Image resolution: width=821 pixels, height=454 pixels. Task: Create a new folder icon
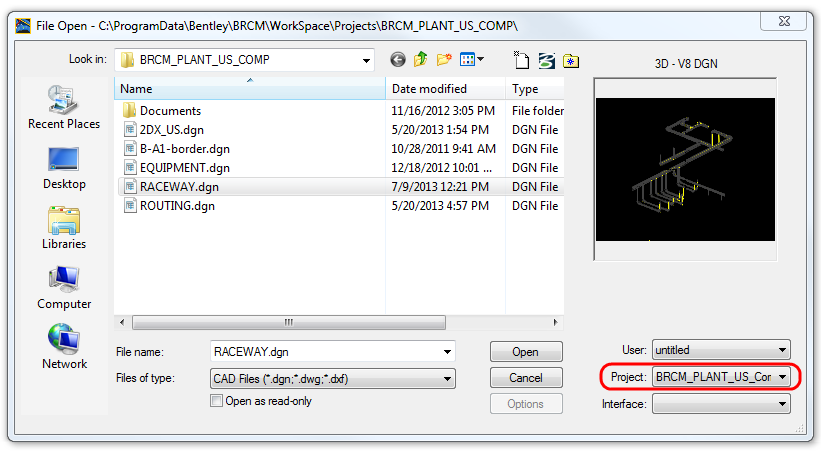click(444, 60)
